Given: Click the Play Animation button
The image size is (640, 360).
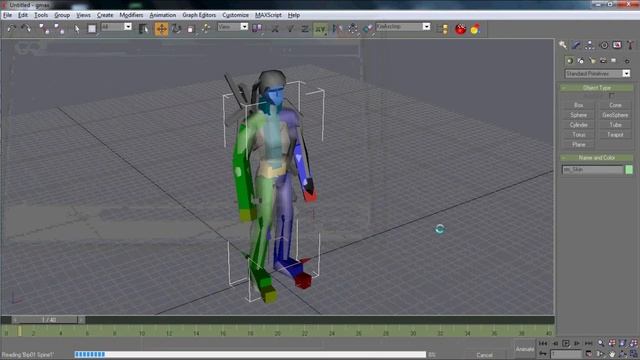Looking at the screenshot, I should point(566,344).
